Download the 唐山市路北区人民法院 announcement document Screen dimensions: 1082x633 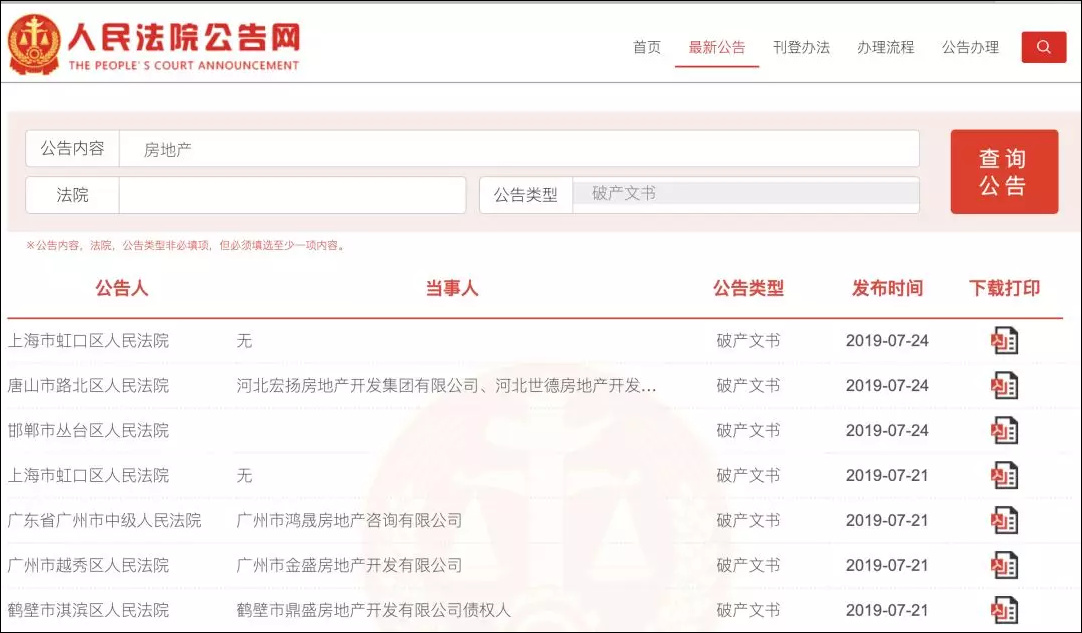click(x=1005, y=385)
